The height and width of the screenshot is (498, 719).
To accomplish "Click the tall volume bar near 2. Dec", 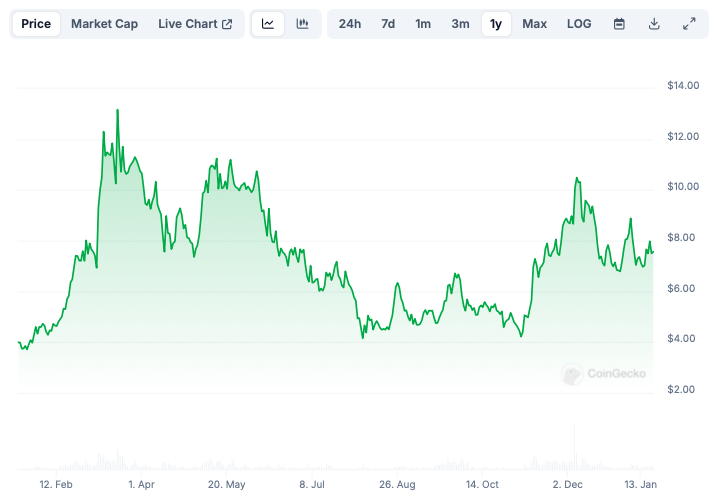I will (574, 446).
